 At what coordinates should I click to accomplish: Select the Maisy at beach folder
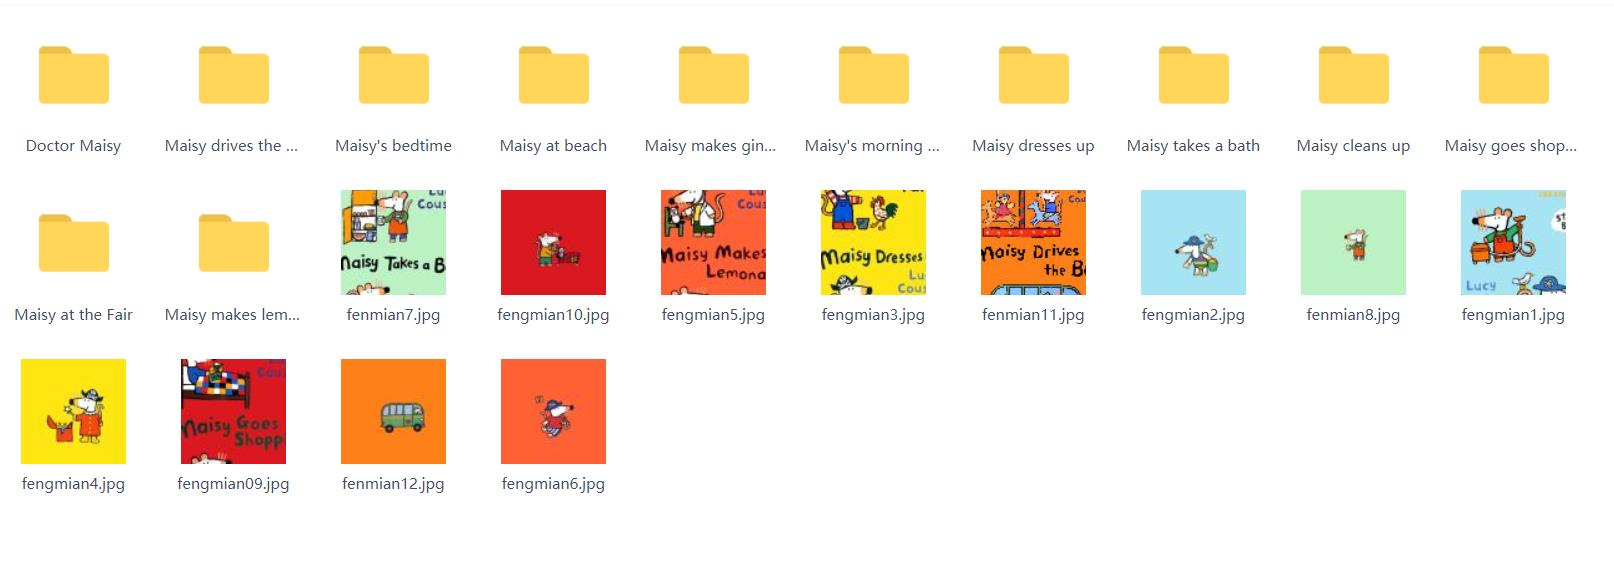(x=553, y=76)
